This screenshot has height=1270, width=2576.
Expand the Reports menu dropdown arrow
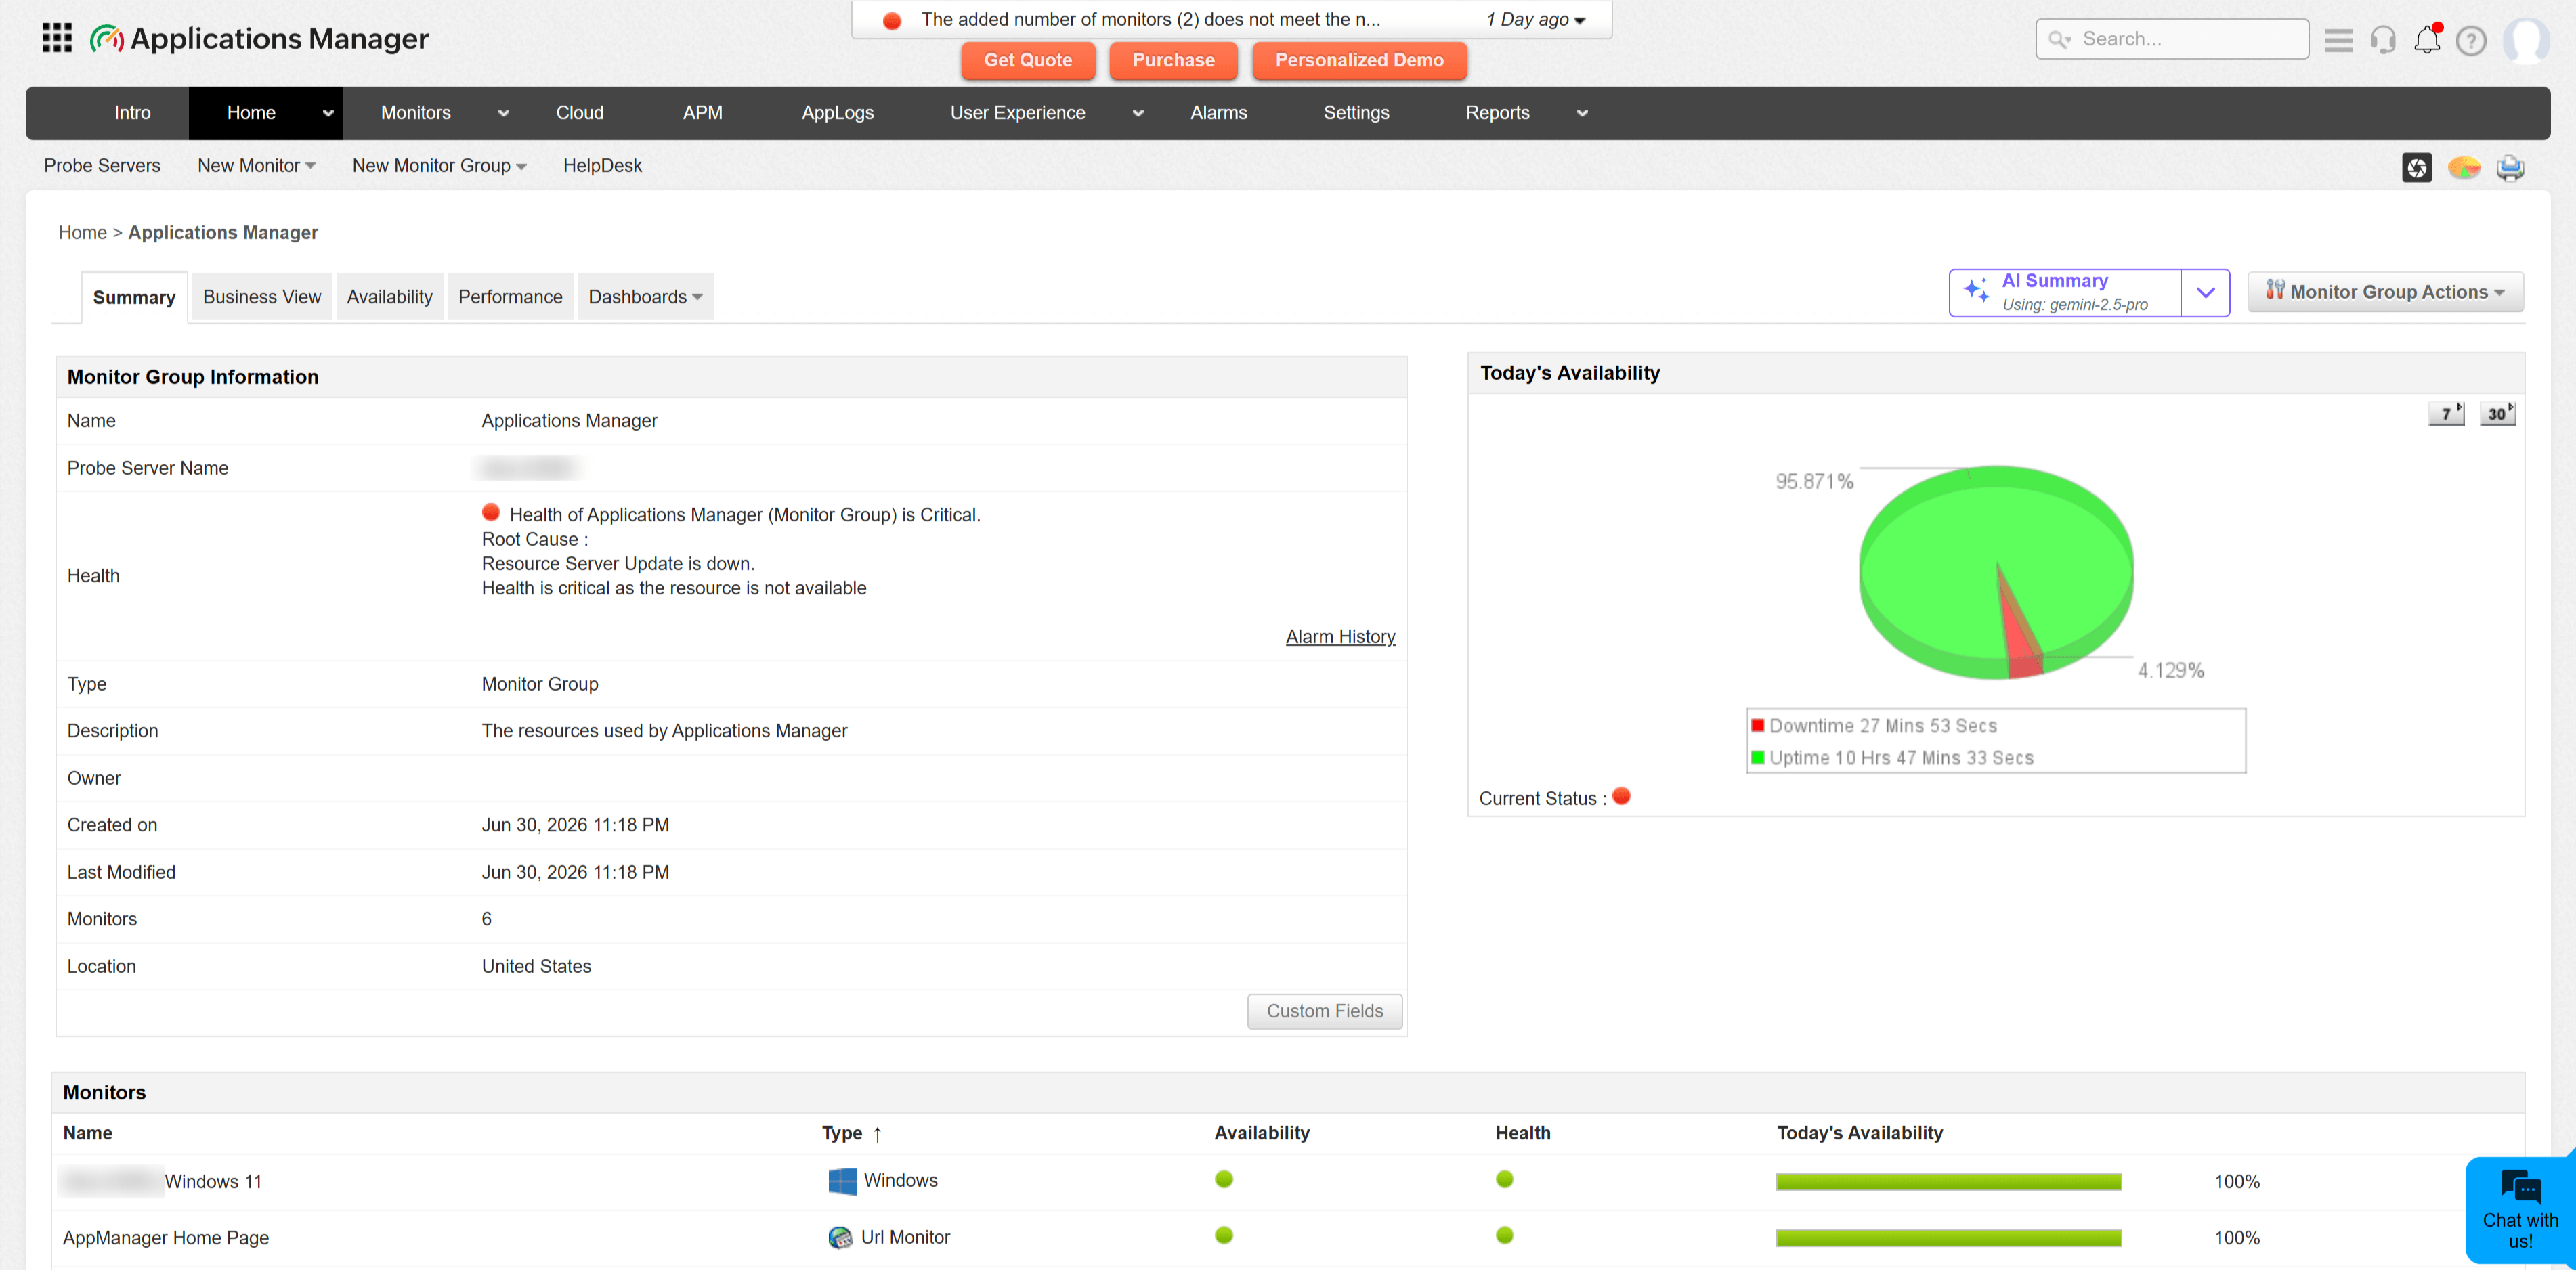click(1582, 113)
